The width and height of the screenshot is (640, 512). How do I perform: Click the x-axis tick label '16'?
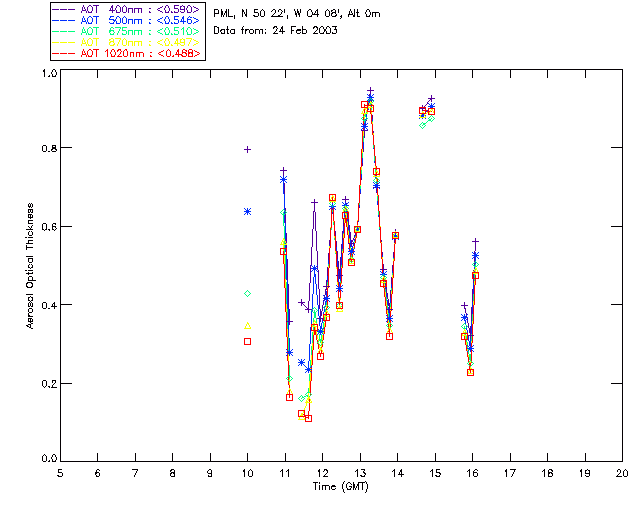point(473,473)
